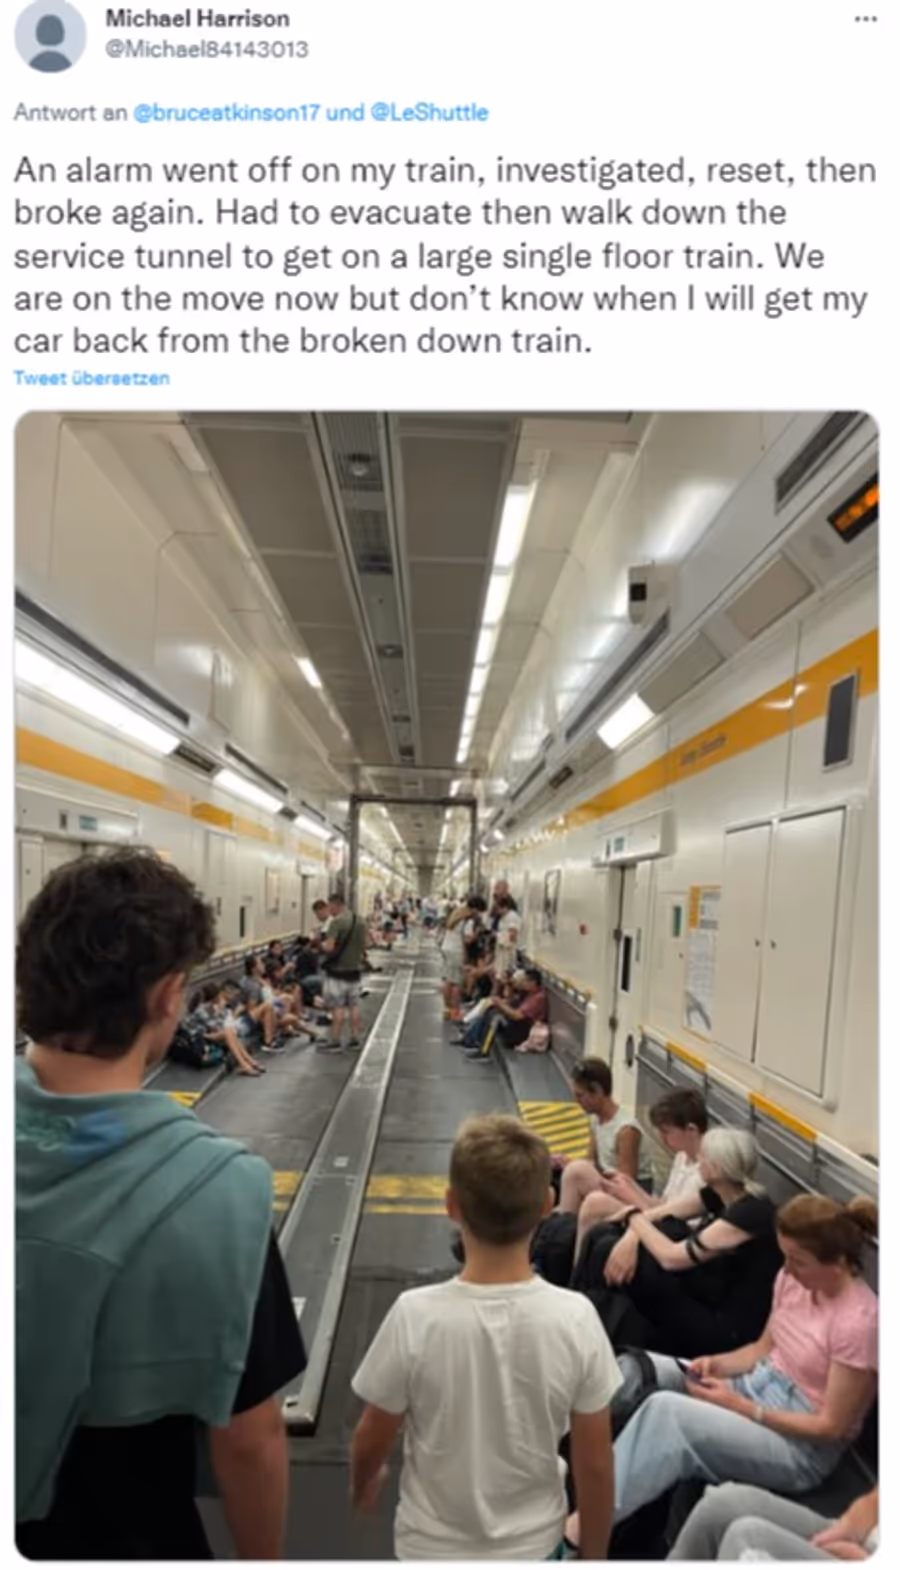The image size is (900, 1570).
Task: Click the yellow hazard floor markings
Action: click(x=556, y=1128)
